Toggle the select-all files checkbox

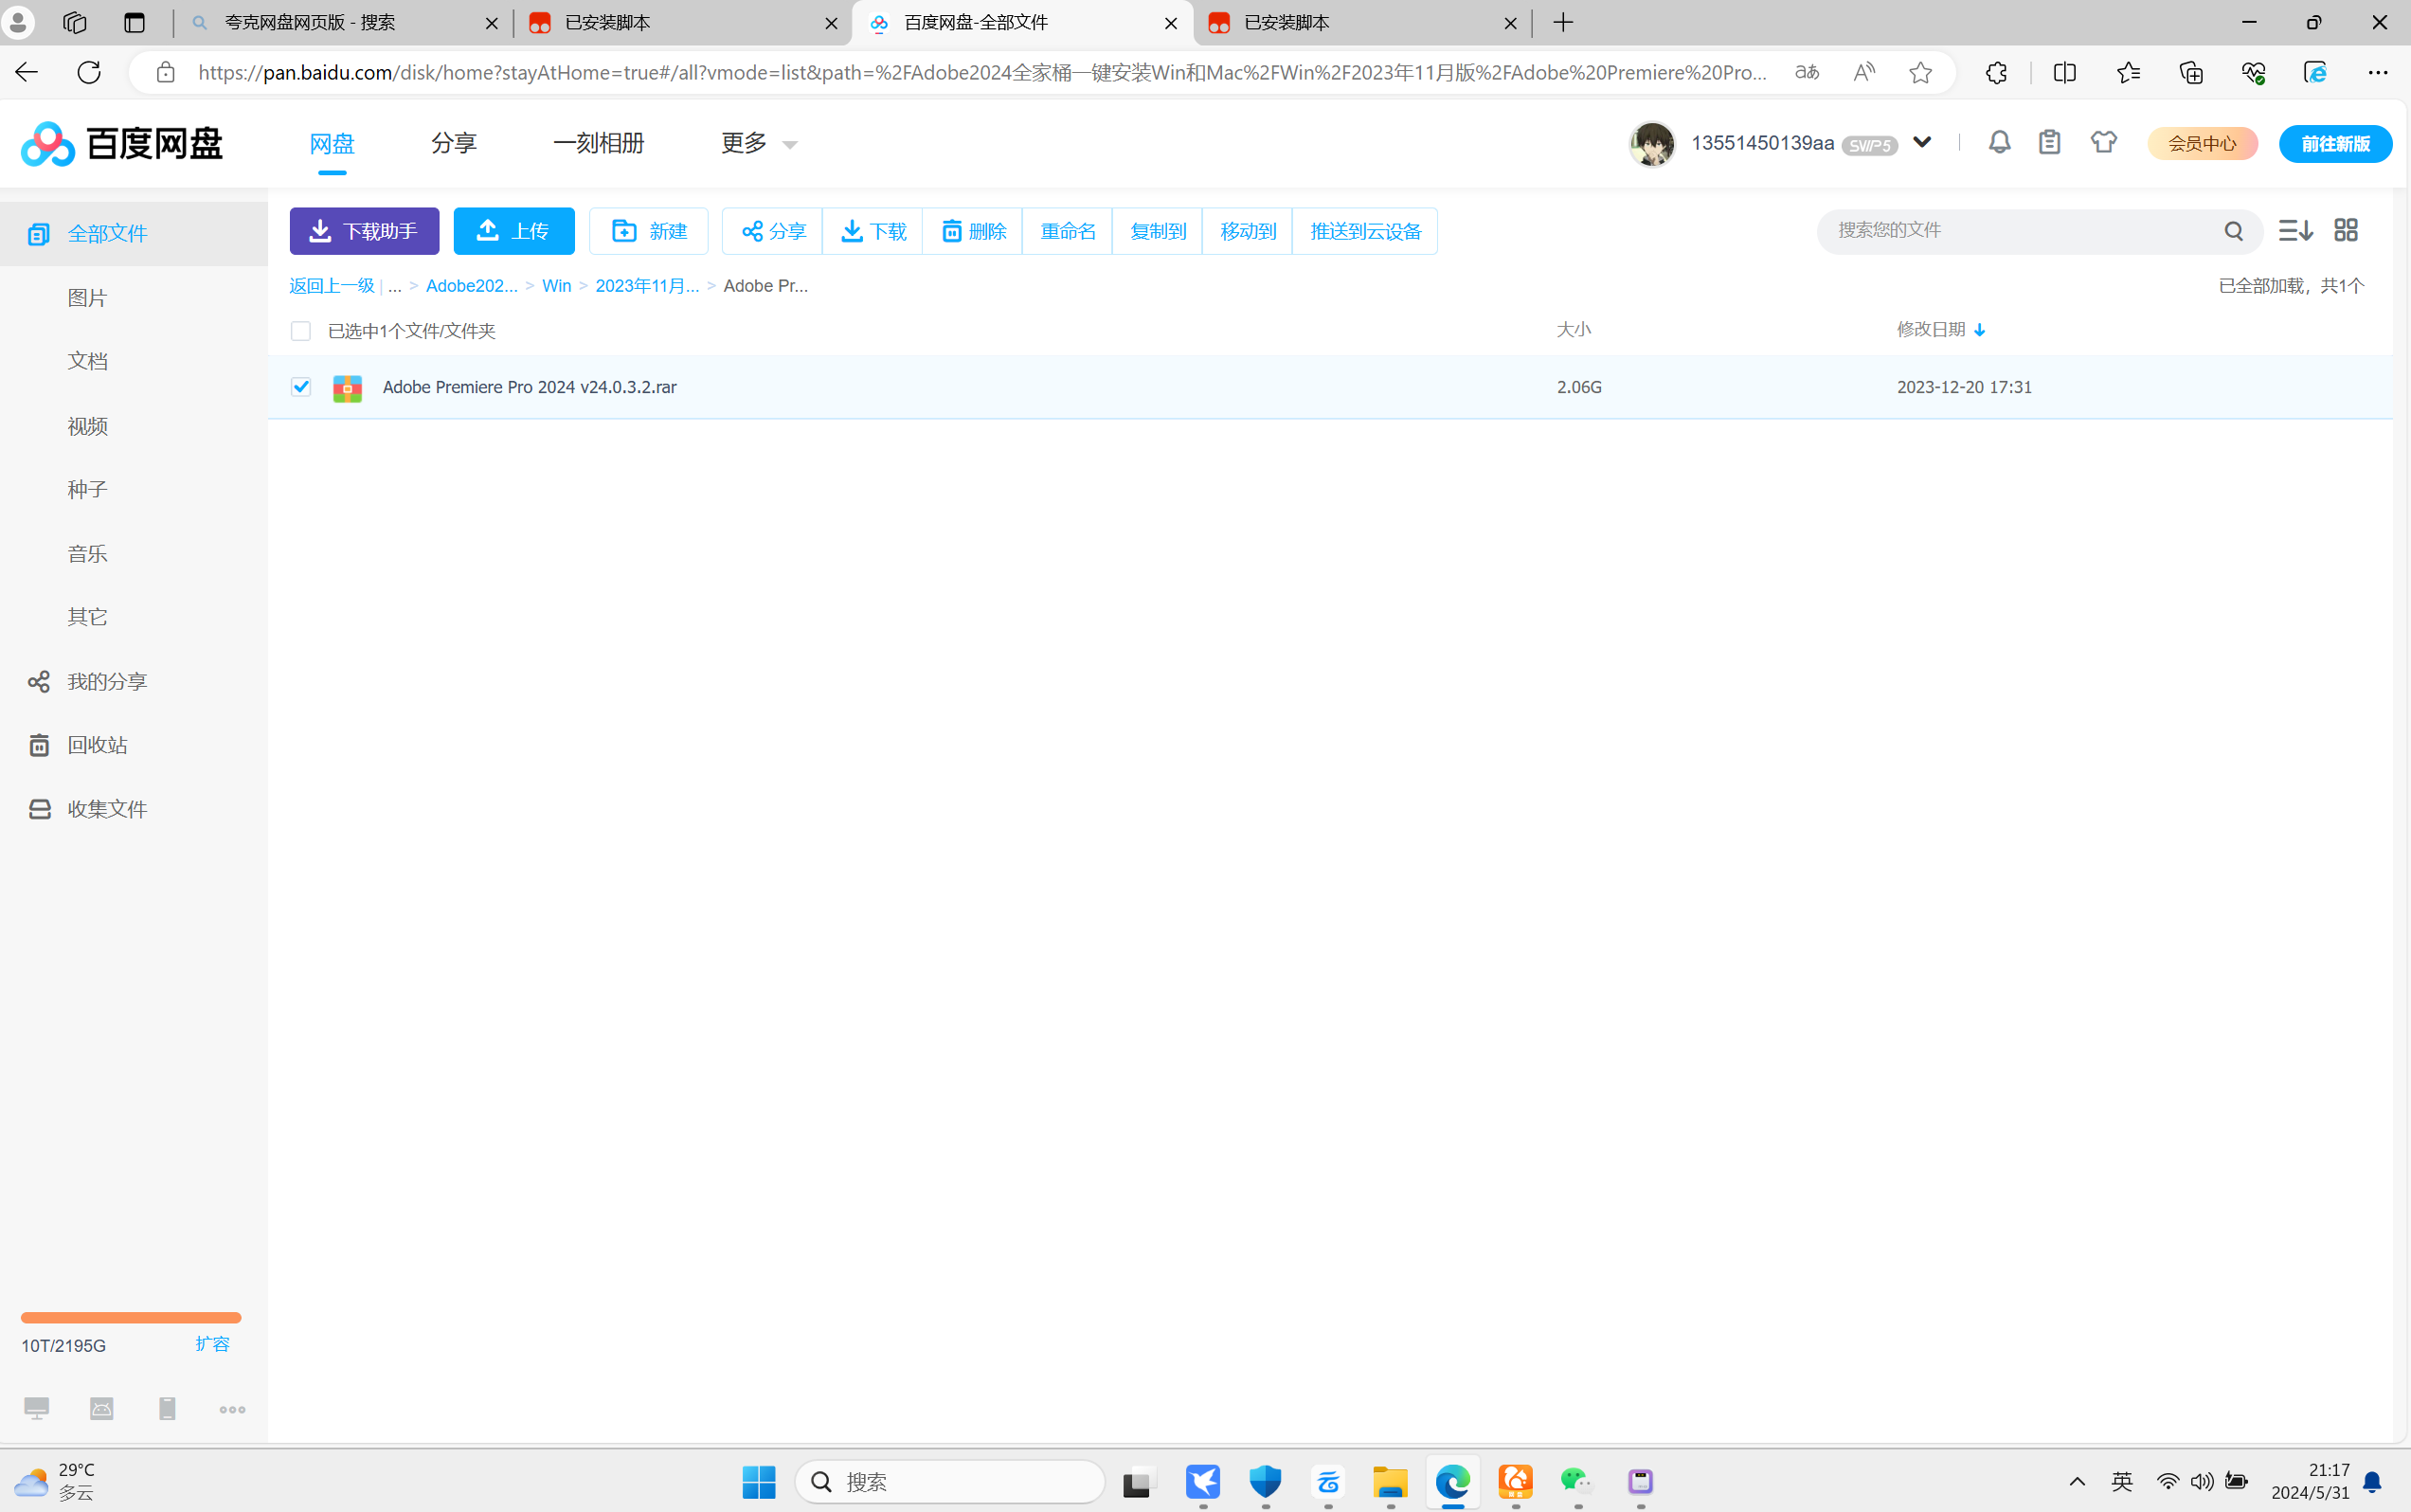[301, 331]
